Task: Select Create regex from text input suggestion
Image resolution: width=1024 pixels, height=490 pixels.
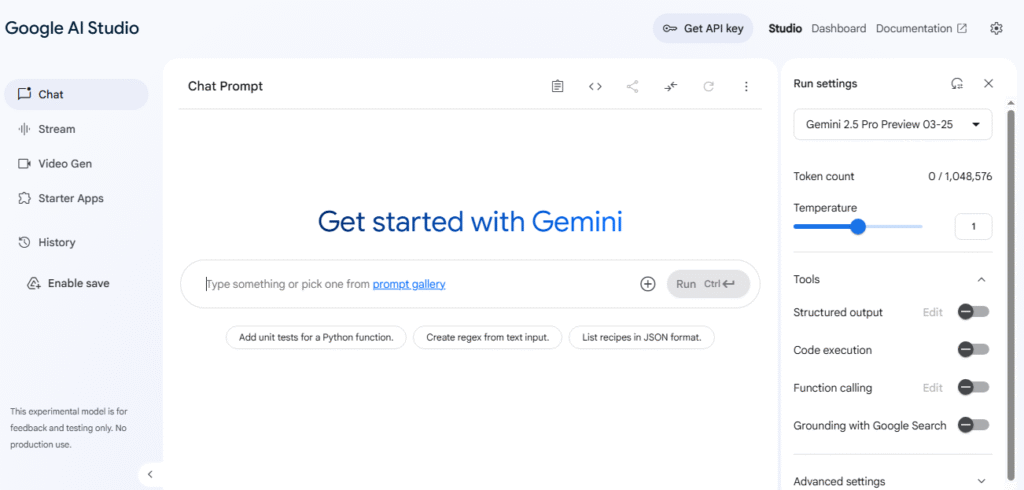Action: point(487,338)
